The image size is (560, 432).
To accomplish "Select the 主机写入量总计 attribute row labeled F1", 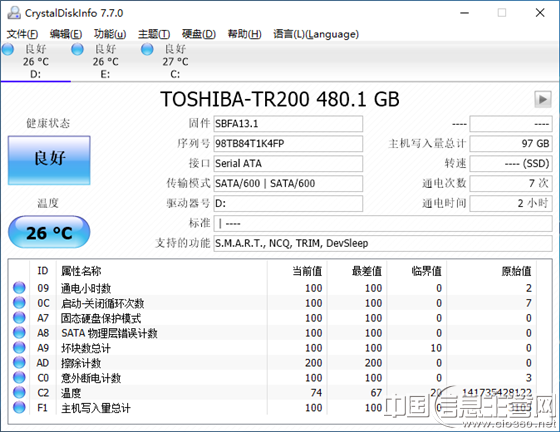I will 272,408.
